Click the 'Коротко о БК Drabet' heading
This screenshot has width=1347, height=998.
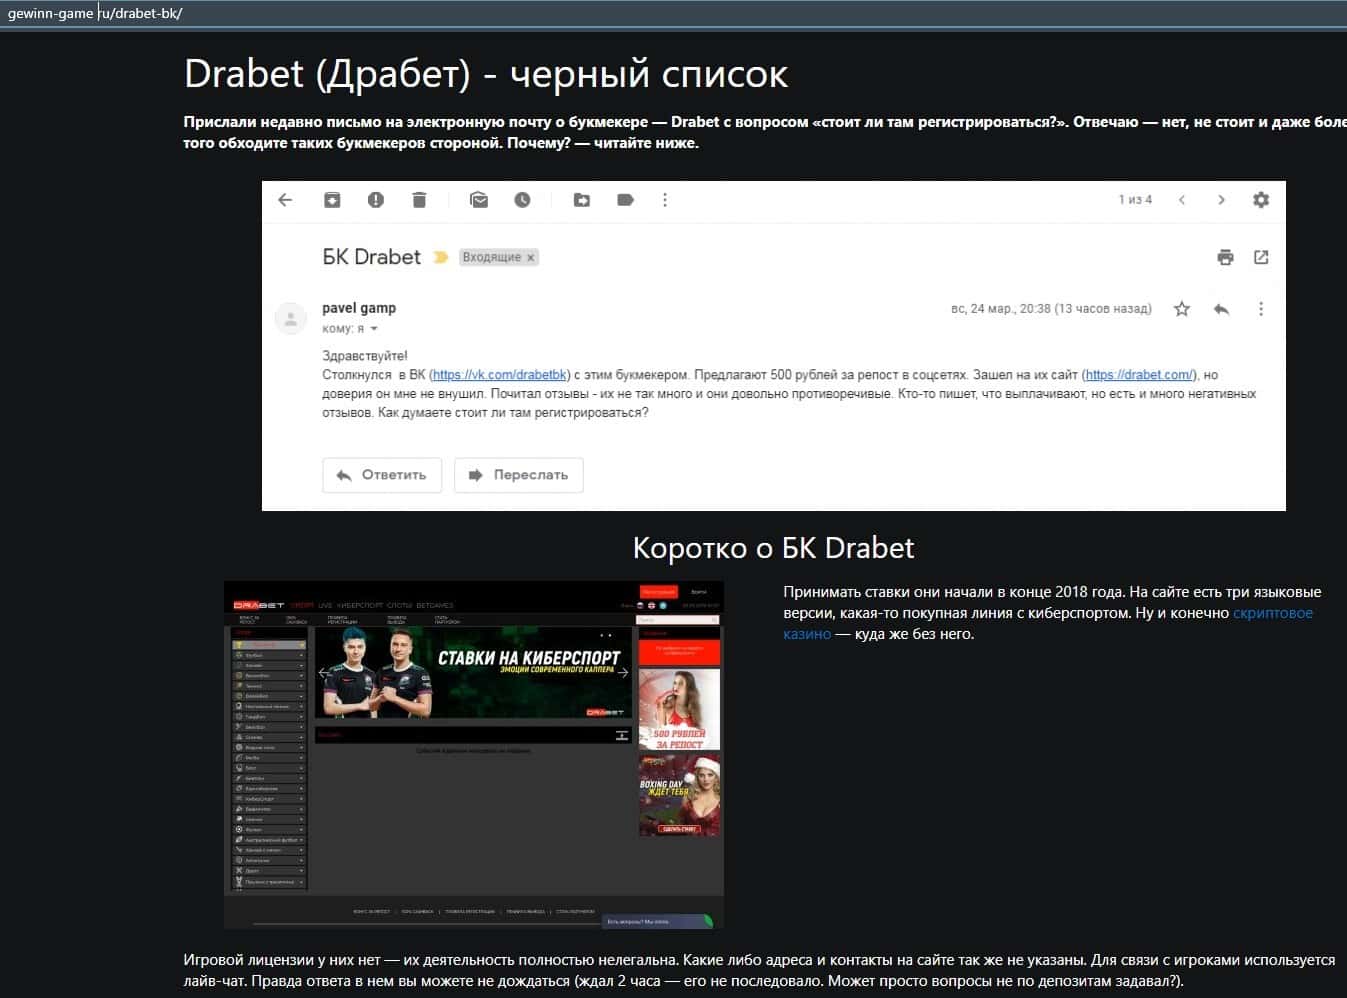[773, 548]
